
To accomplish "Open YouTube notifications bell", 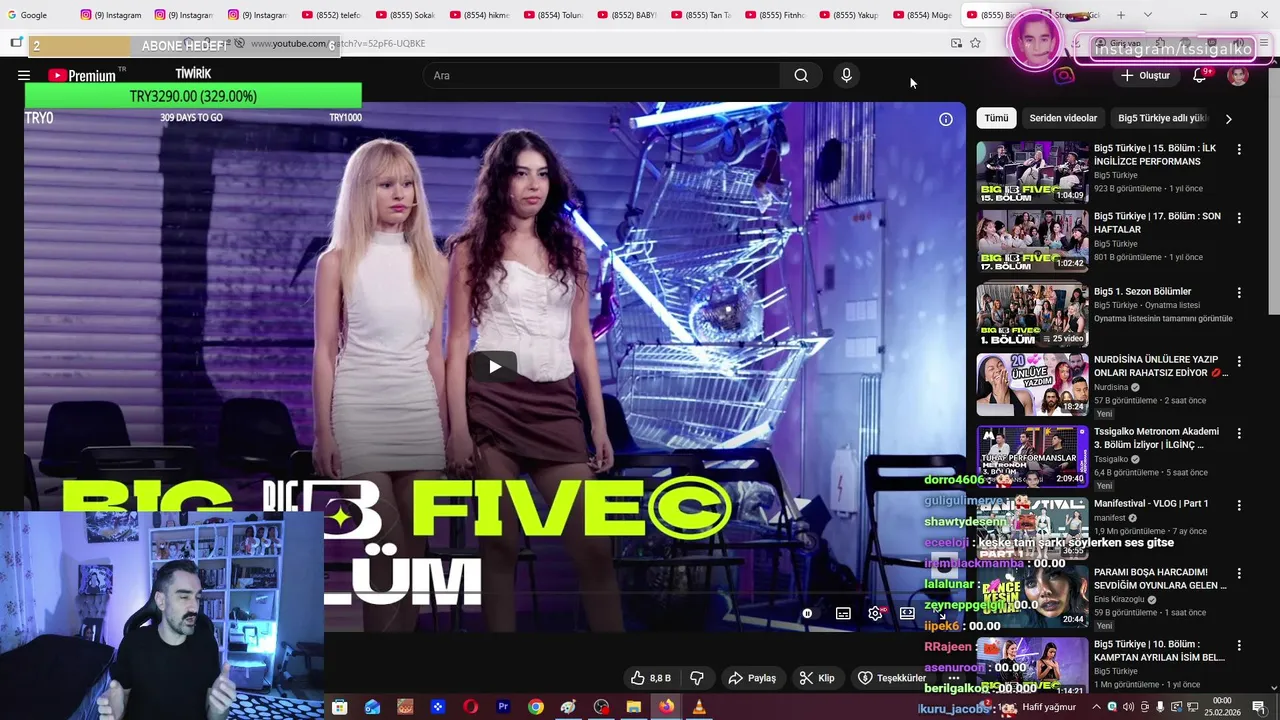I will (x=1199, y=75).
